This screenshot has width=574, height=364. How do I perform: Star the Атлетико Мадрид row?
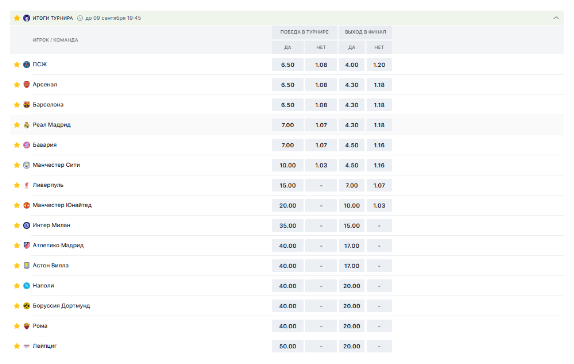(x=17, y=245)
